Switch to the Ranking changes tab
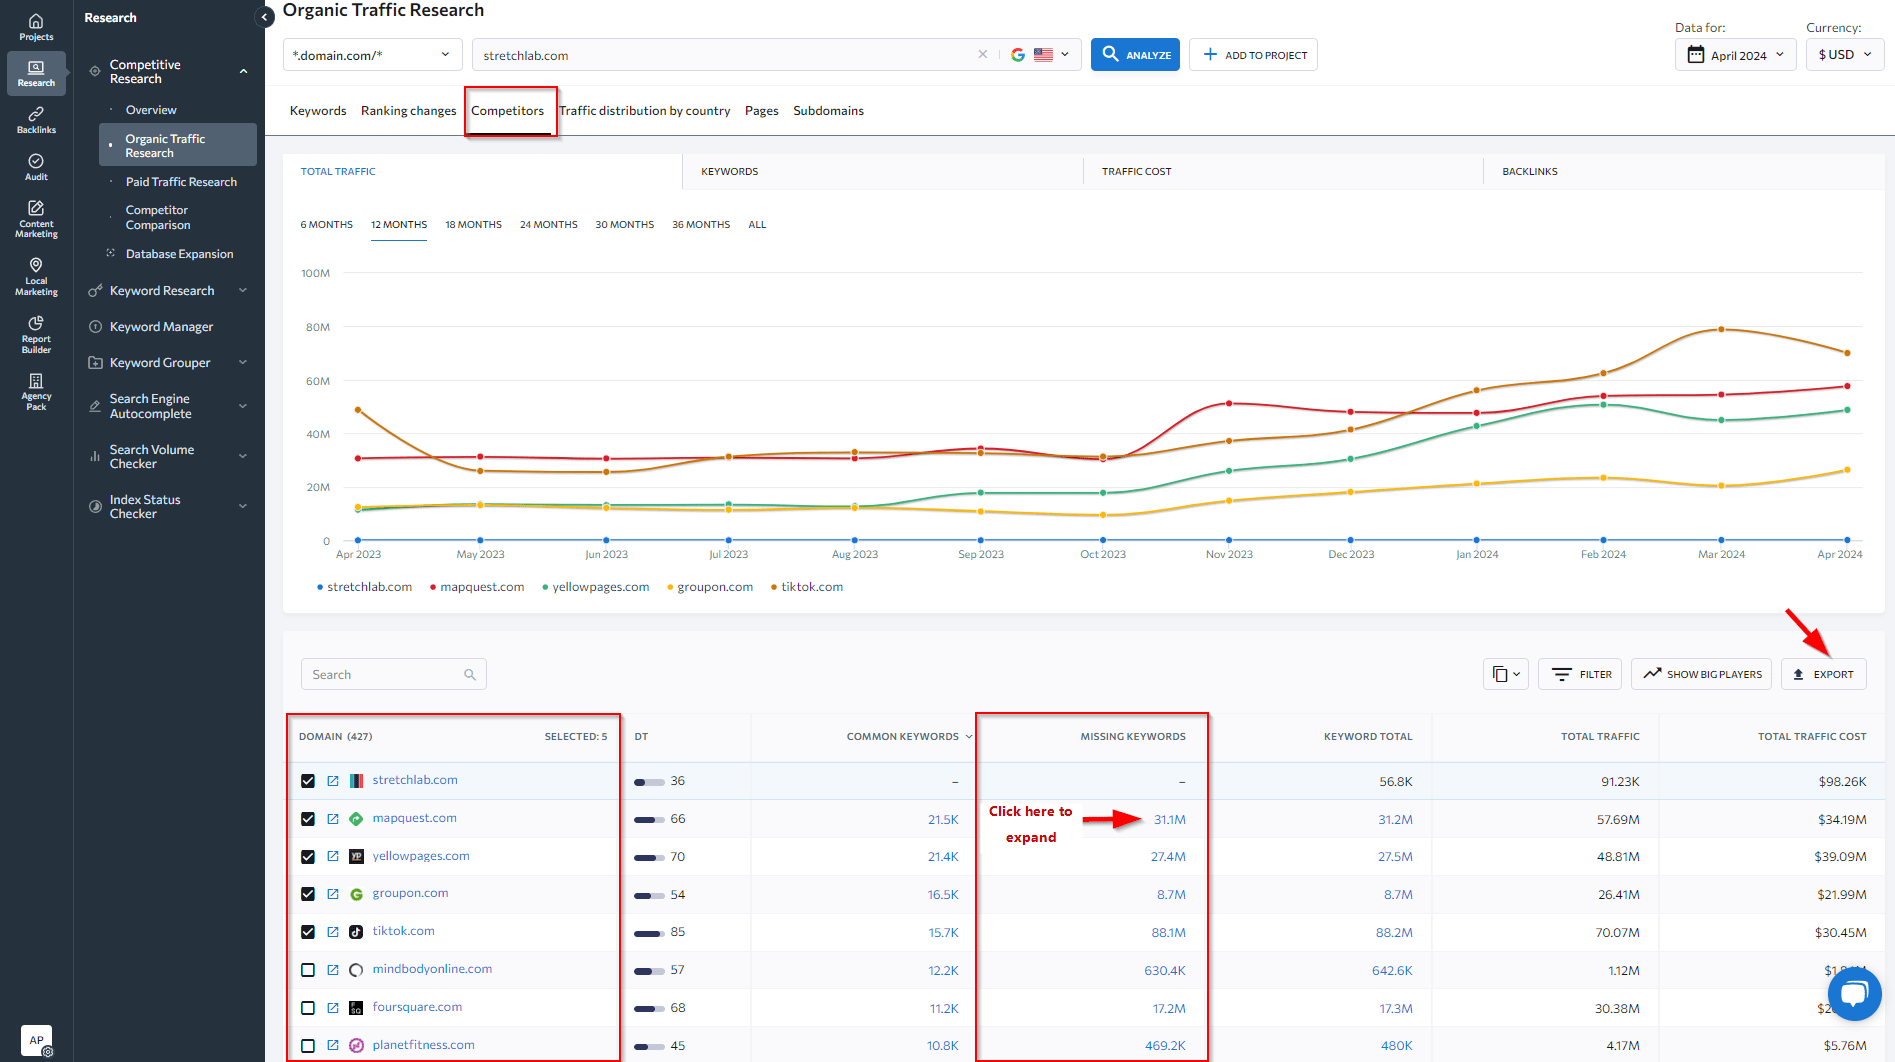 [408, 111]
